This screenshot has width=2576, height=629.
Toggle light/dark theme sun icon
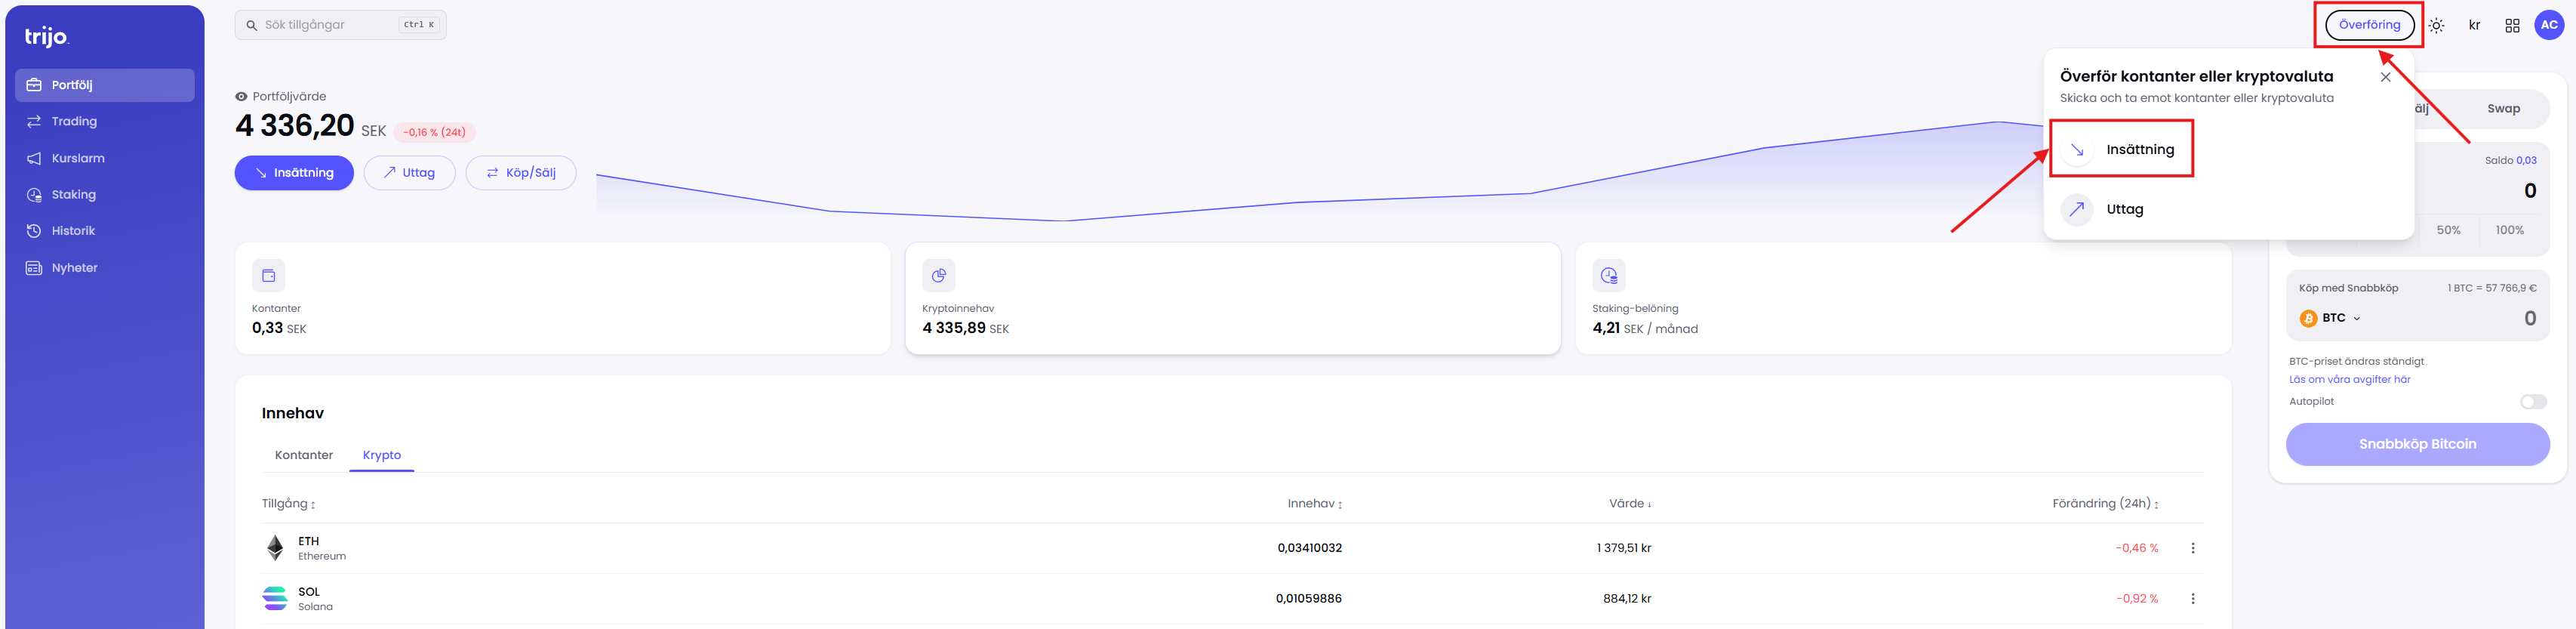(x=2437, y=26)
